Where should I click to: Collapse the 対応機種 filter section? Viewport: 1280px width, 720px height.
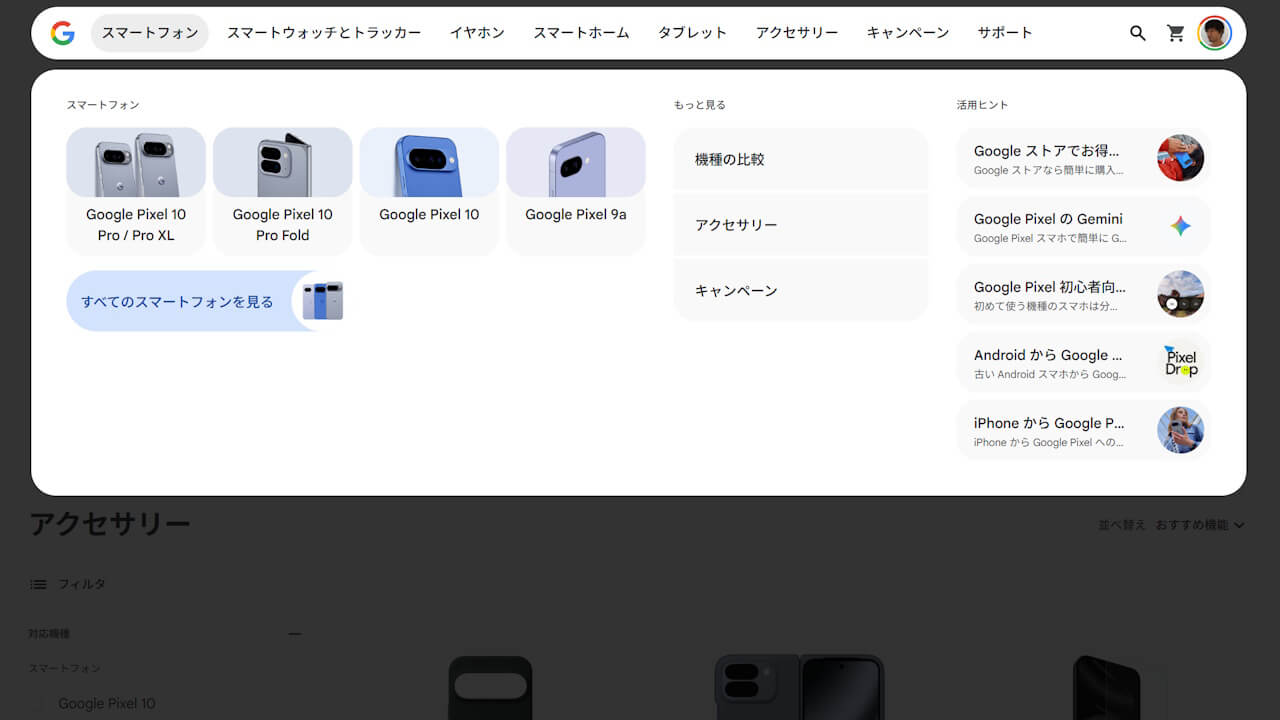(x=294, y=633)
